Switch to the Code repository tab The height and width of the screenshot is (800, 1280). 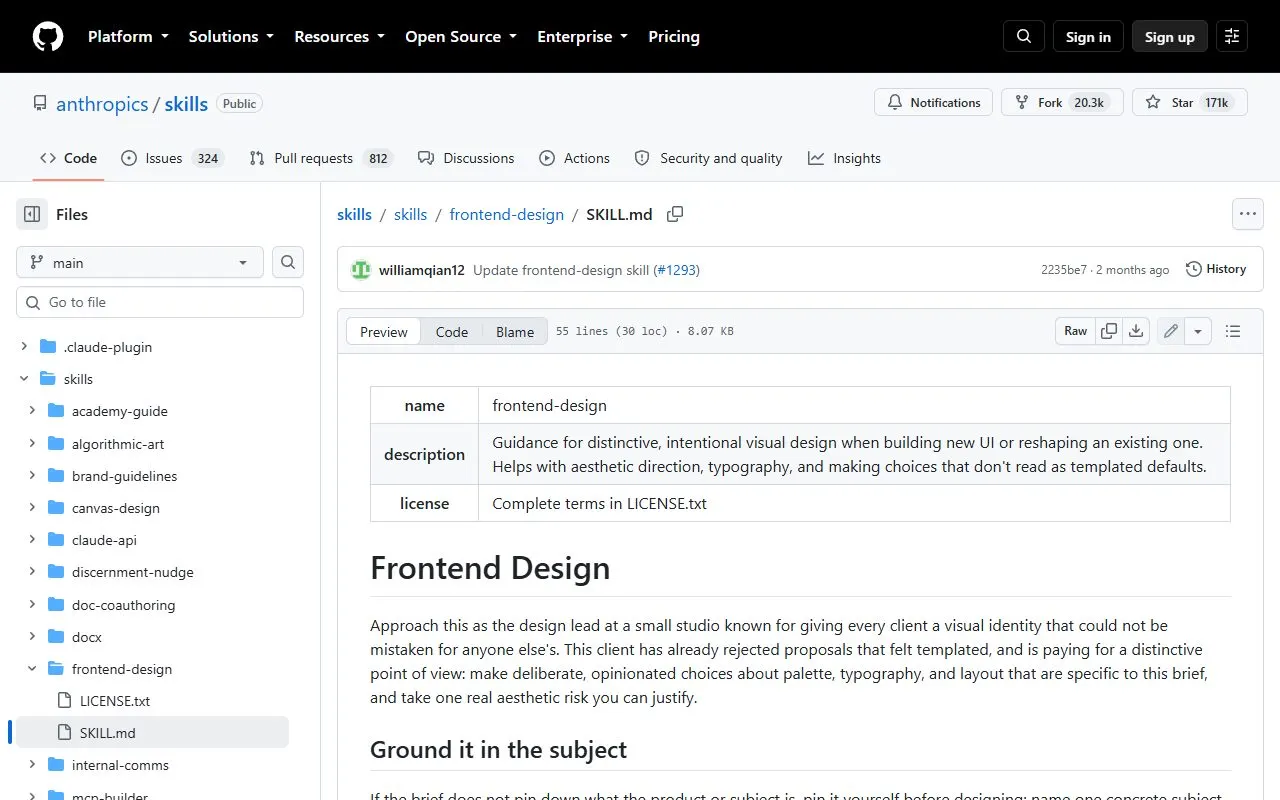click(68, 158)
